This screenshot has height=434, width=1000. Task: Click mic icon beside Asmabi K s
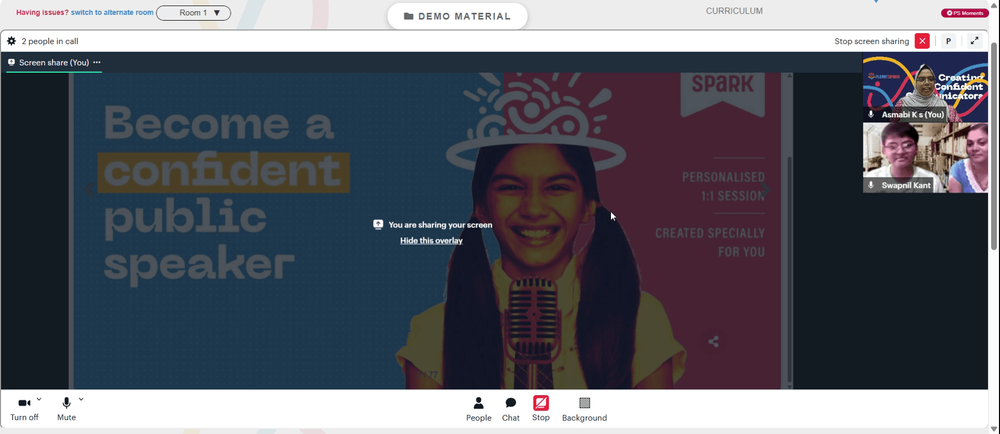tap(871, 115)
